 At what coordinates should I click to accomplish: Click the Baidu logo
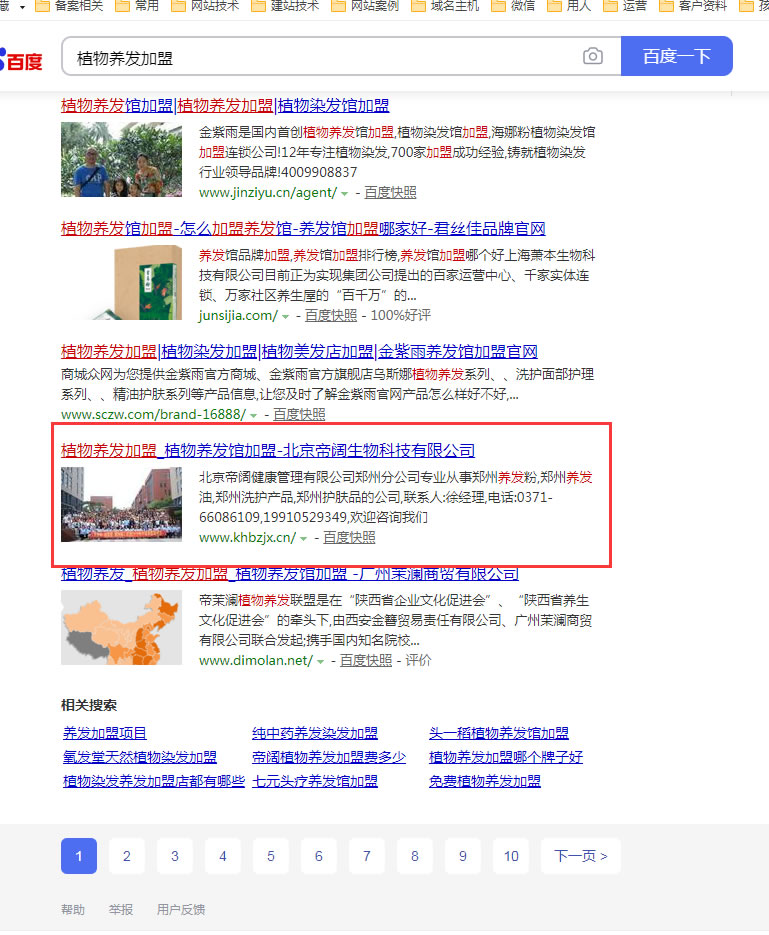[x=21, y=60]
